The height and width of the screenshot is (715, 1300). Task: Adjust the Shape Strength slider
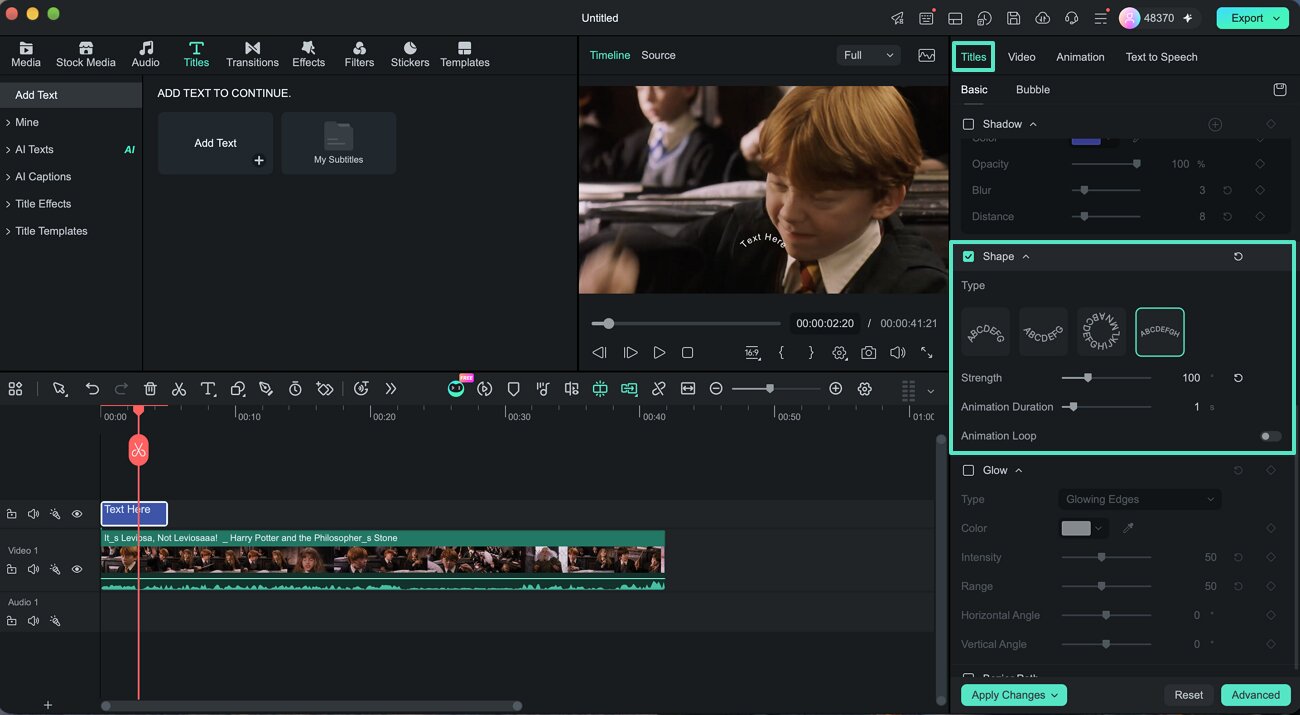click(x=1106, y=378)
